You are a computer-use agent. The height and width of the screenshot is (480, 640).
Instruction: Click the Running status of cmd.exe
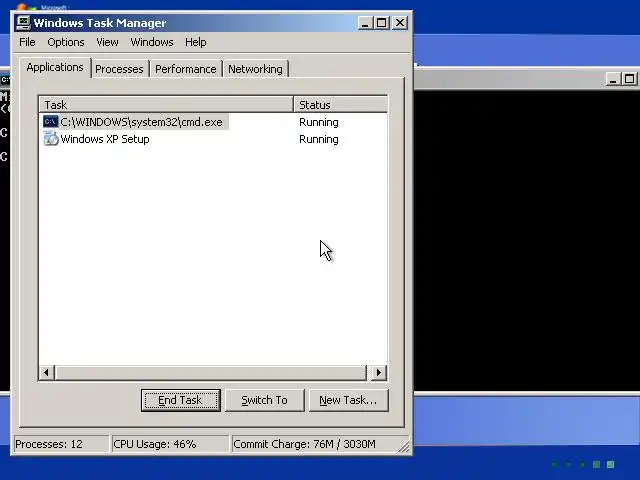319,122
